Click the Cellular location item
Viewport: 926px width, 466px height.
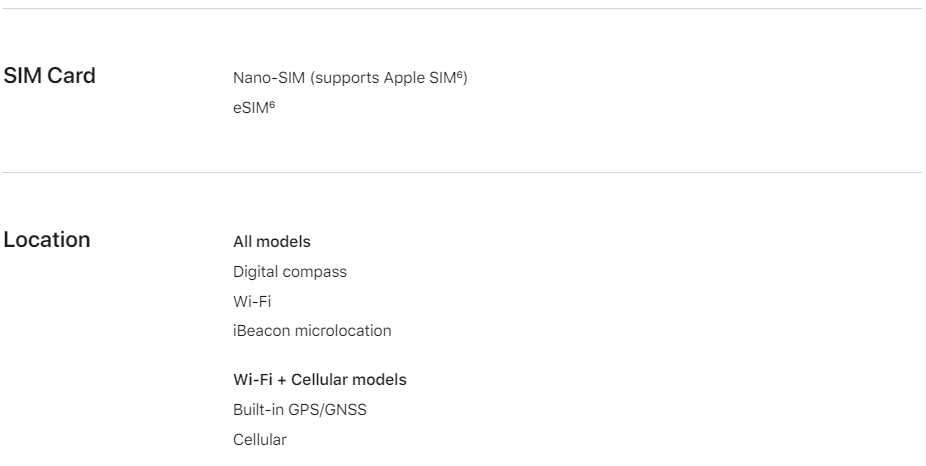260,439
